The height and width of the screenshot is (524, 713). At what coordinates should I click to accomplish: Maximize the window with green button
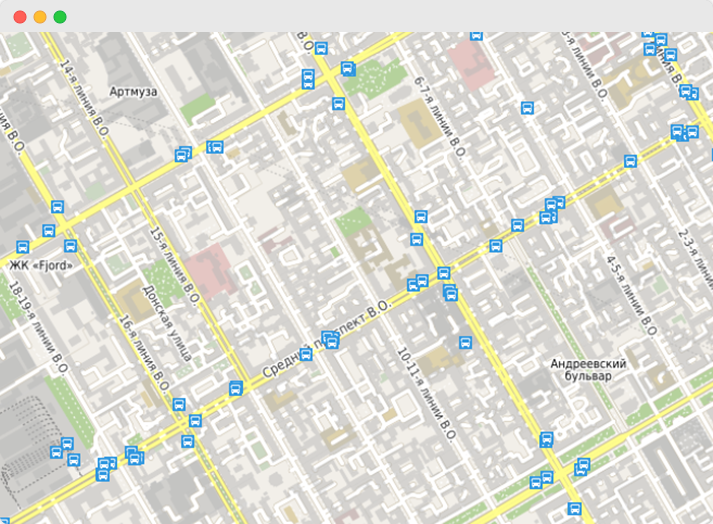click(60, 17)
